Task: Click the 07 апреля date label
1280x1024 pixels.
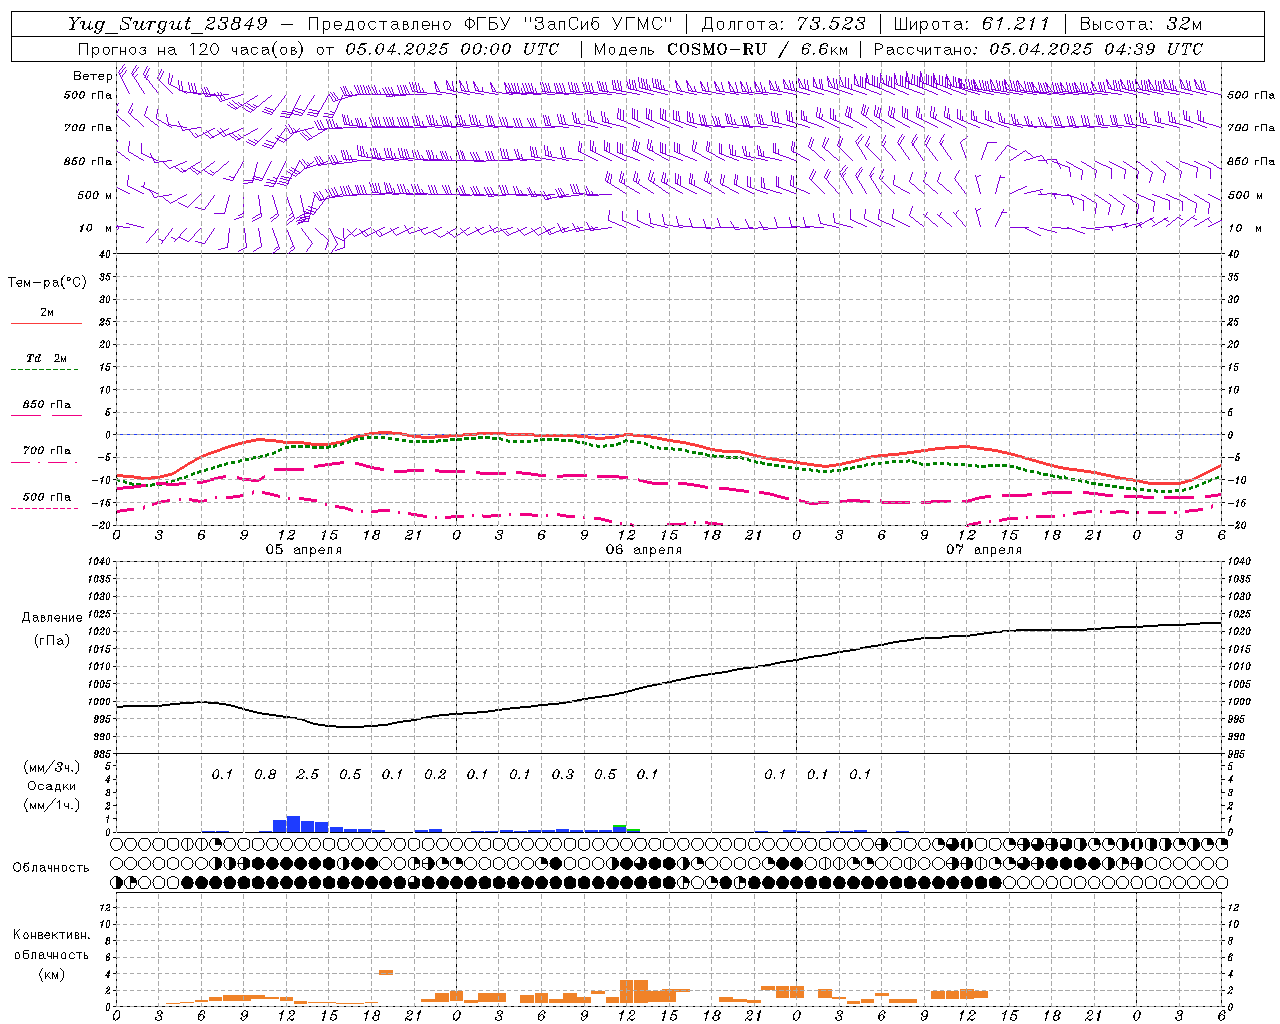Action: point(984,550)
